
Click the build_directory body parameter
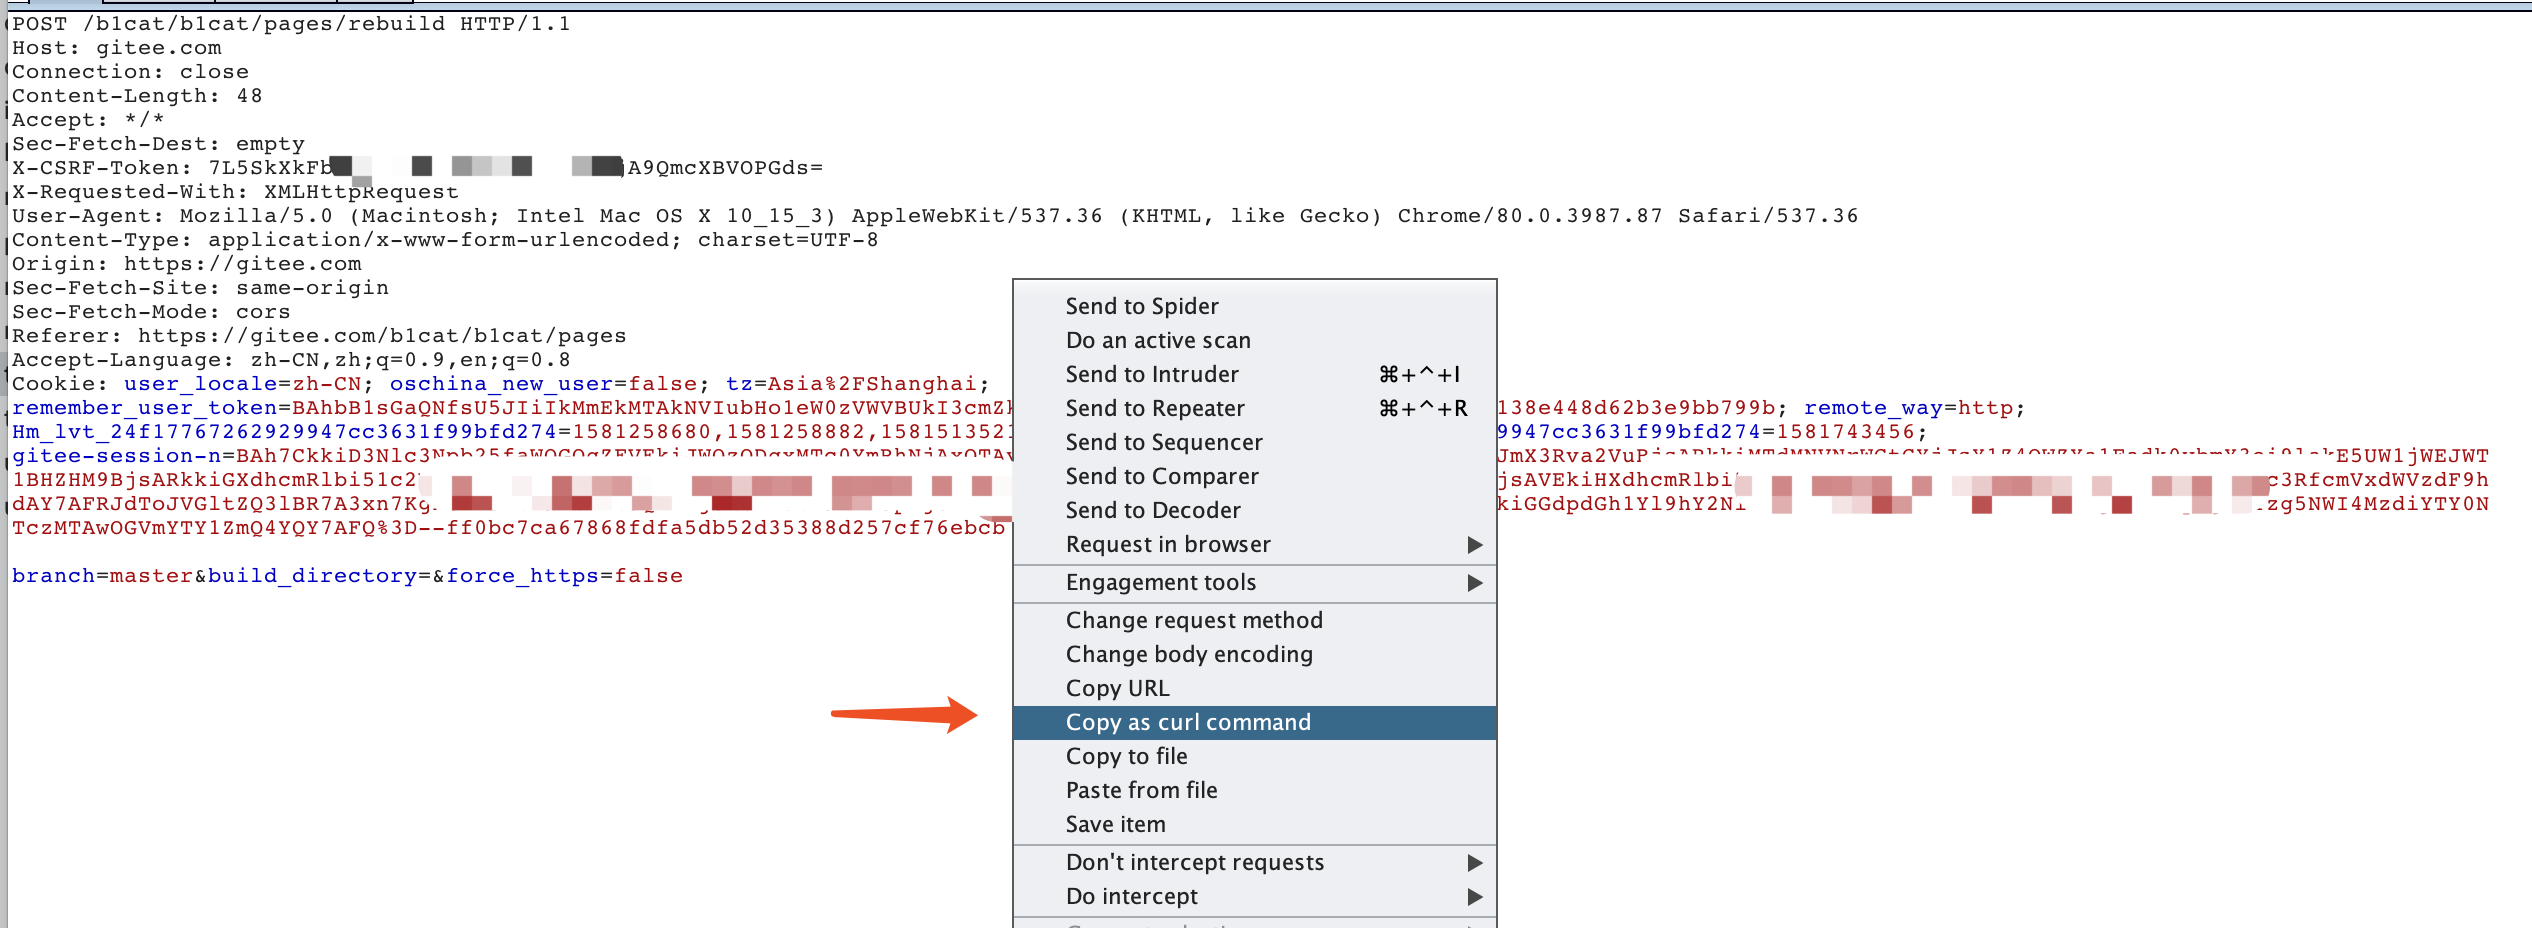pyautogui.click(x=312, y=576)
